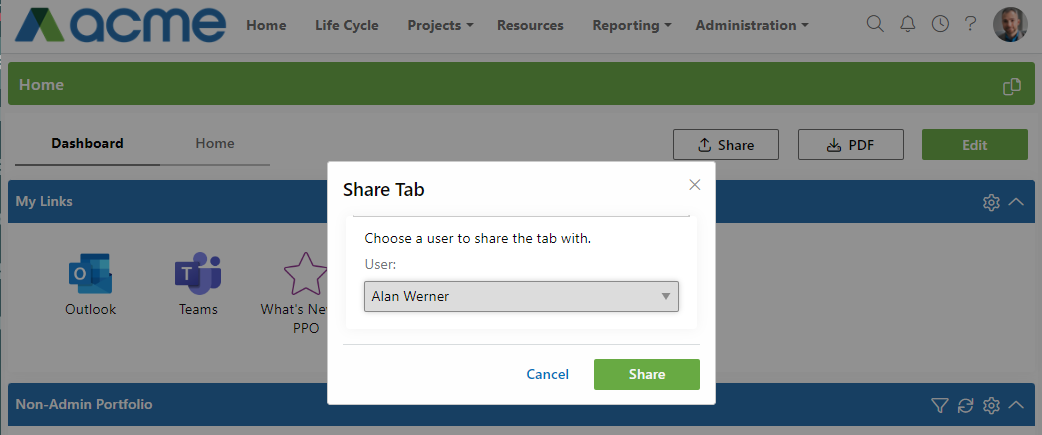The height and width of the screenshot is (435, 1042).
Task: Expand the Projects menu
Action: [x=441, y=25]
